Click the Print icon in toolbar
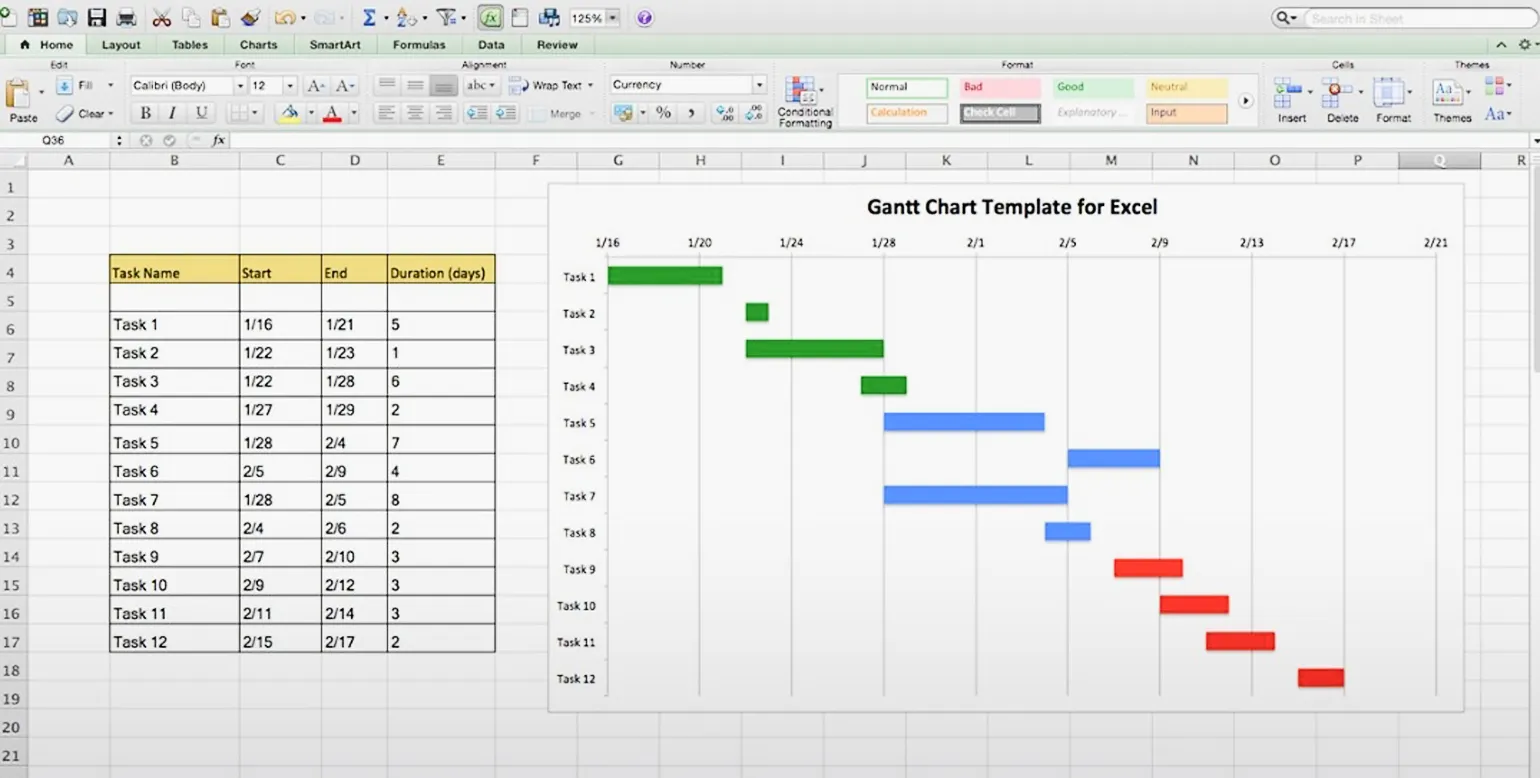This screenshot has width=1540, height=778. [x=127, y=17]
